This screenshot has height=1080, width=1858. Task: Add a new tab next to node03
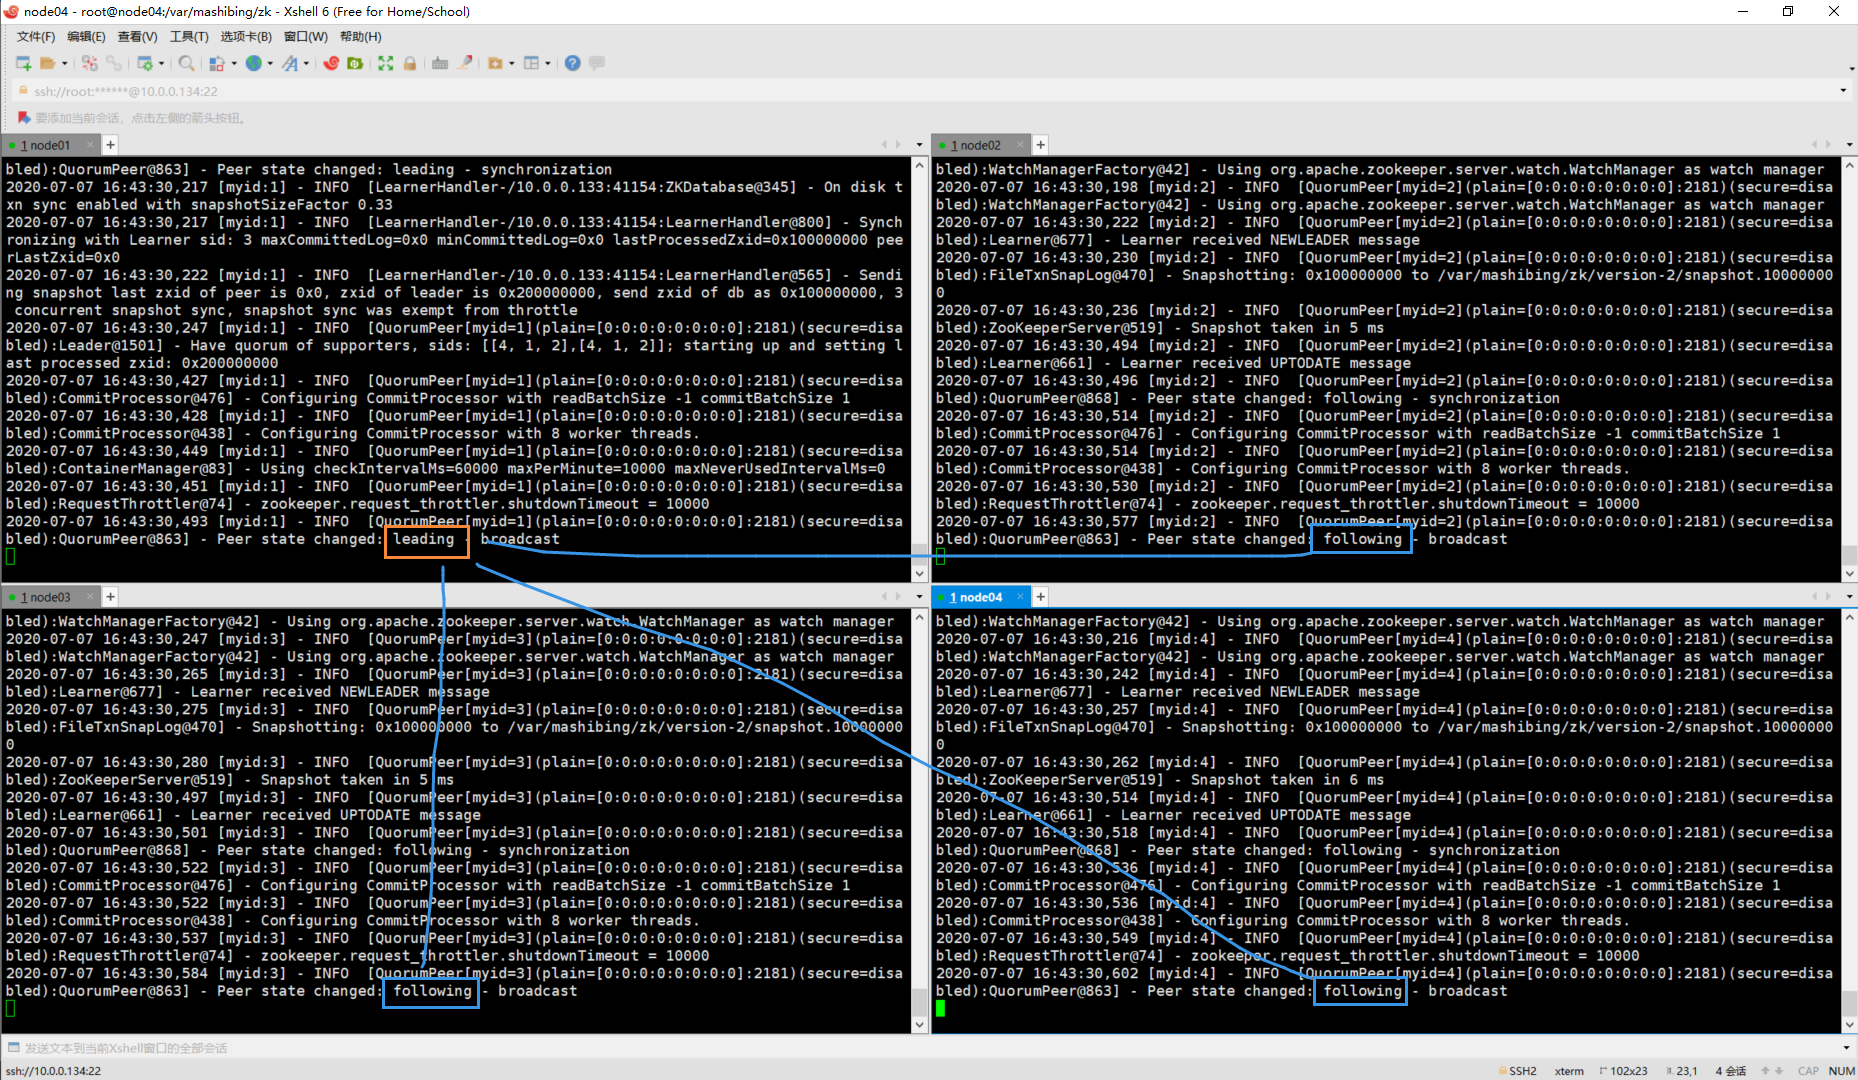(x=111, y=597)
